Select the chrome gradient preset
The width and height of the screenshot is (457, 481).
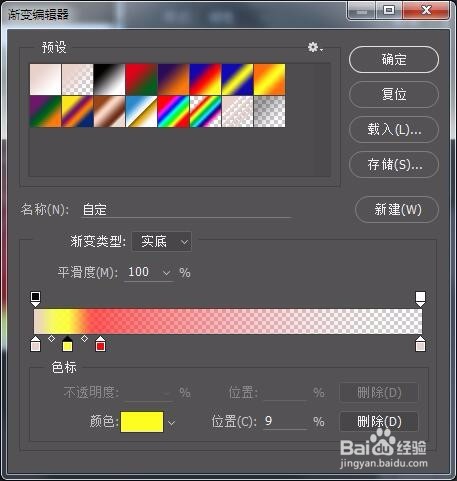tap(141, 111)
